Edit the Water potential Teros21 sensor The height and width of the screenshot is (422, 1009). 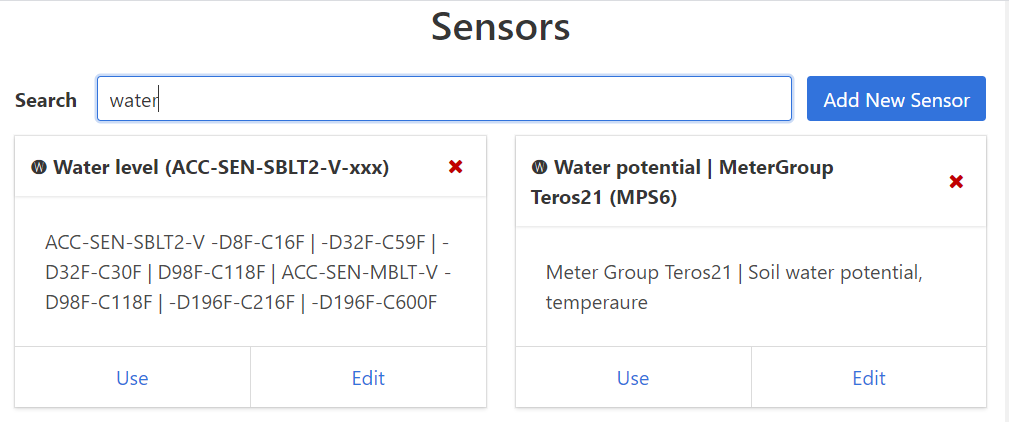pyautogui.click(x=869, y=378)
